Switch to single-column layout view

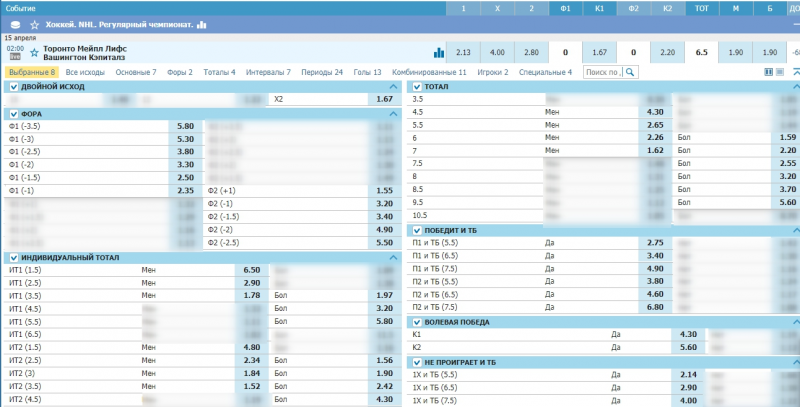coord(780,72)
